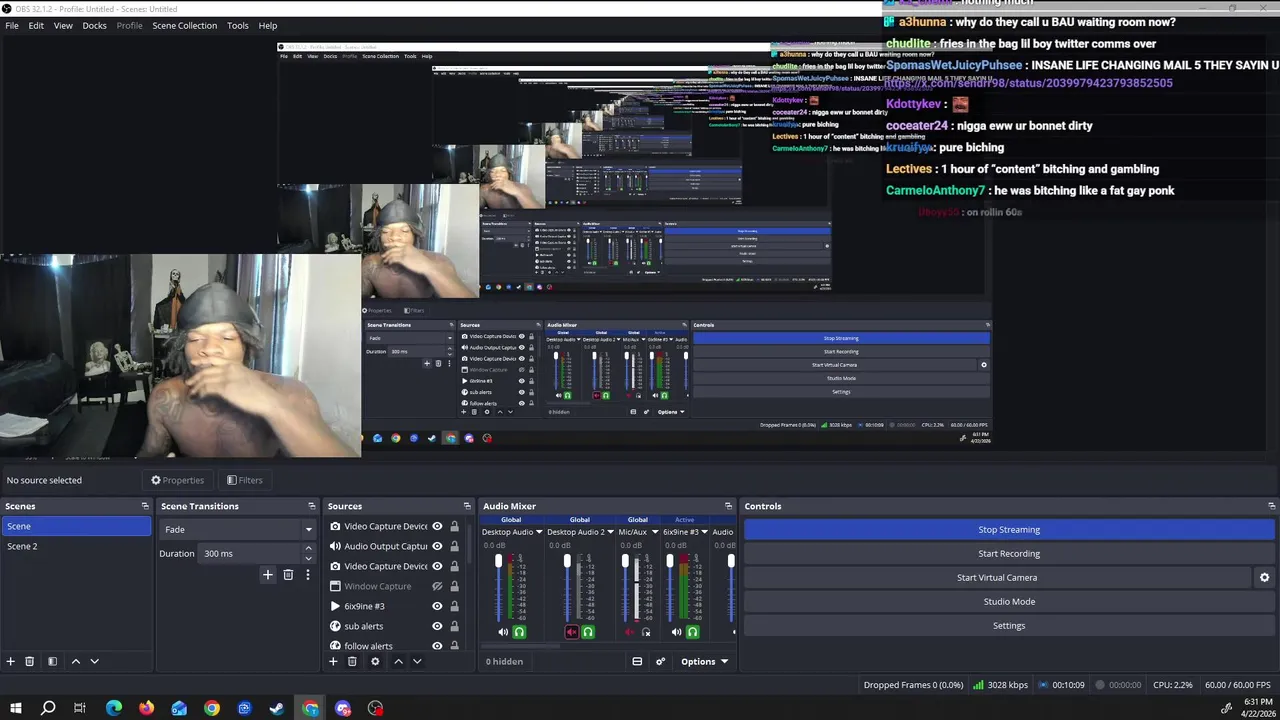
Task: Move source up arrow
Action: pyautogui.click(x=398, y=661)
